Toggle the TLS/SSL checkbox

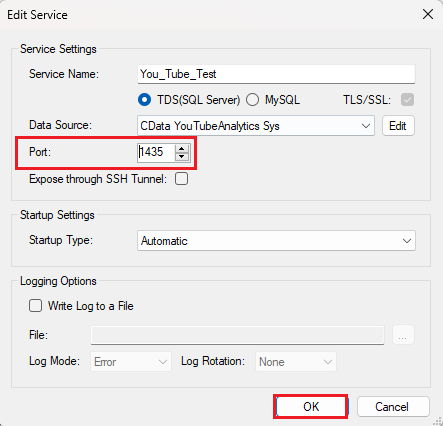407,100
